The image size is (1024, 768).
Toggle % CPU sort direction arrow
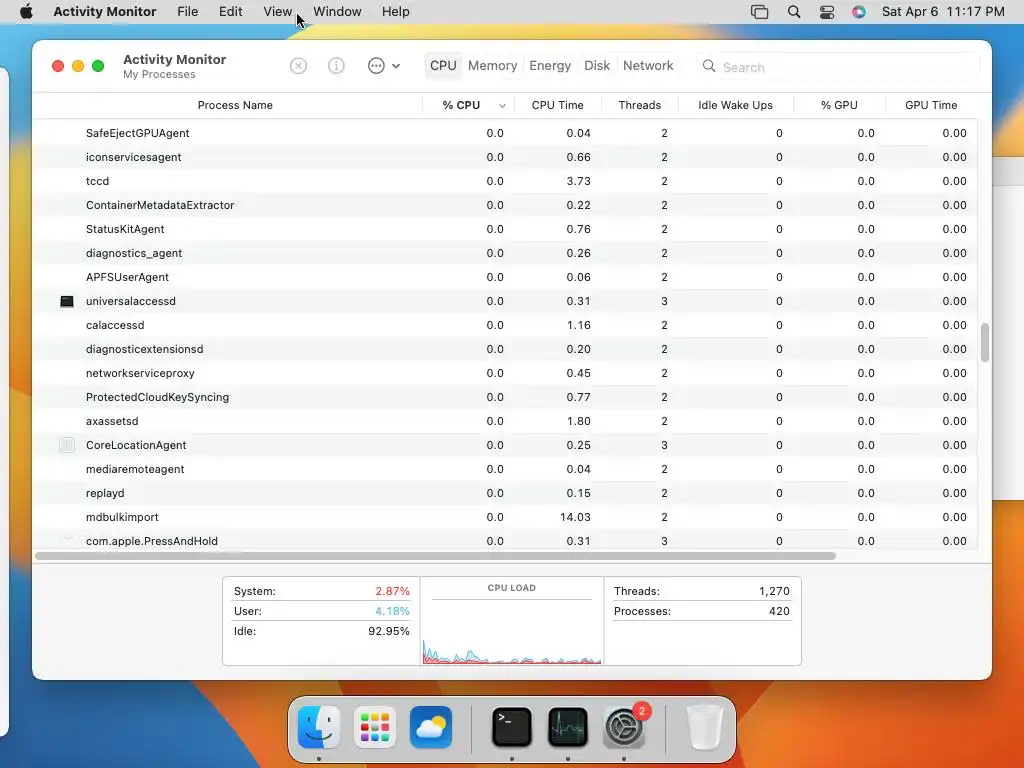coord(502,106)
